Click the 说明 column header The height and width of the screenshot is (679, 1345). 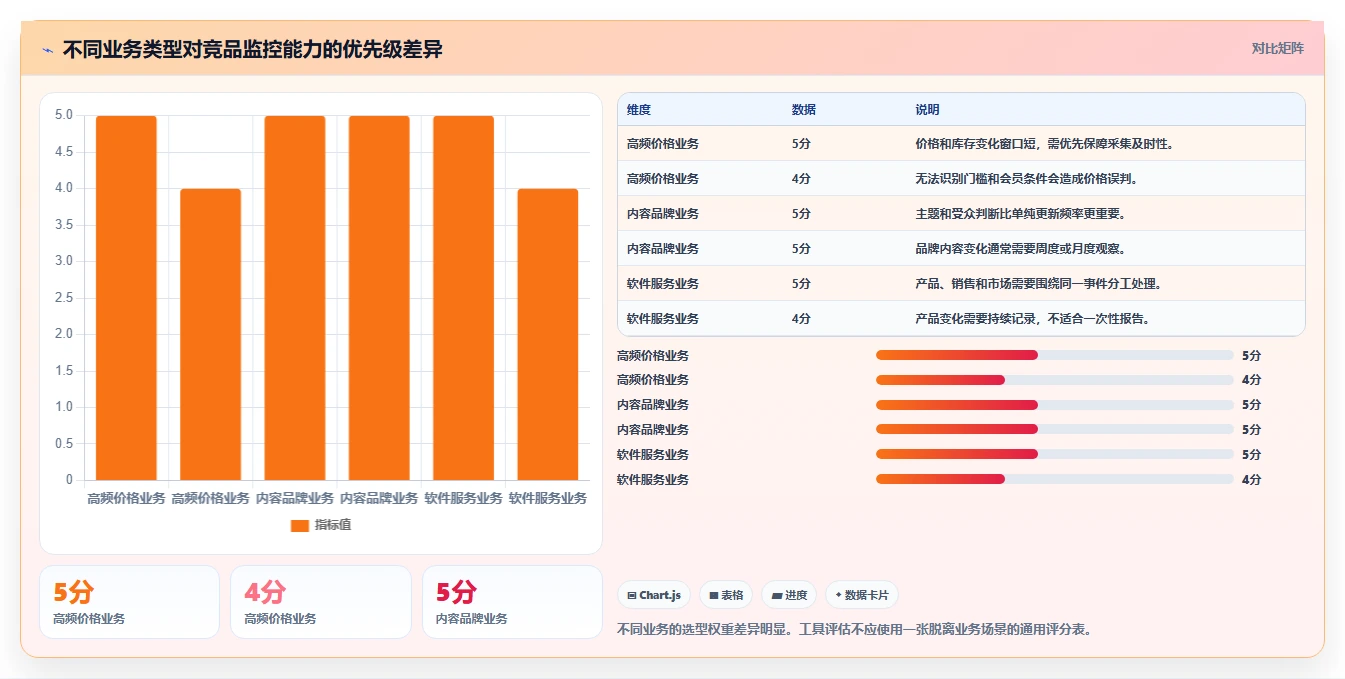[928, 110]
